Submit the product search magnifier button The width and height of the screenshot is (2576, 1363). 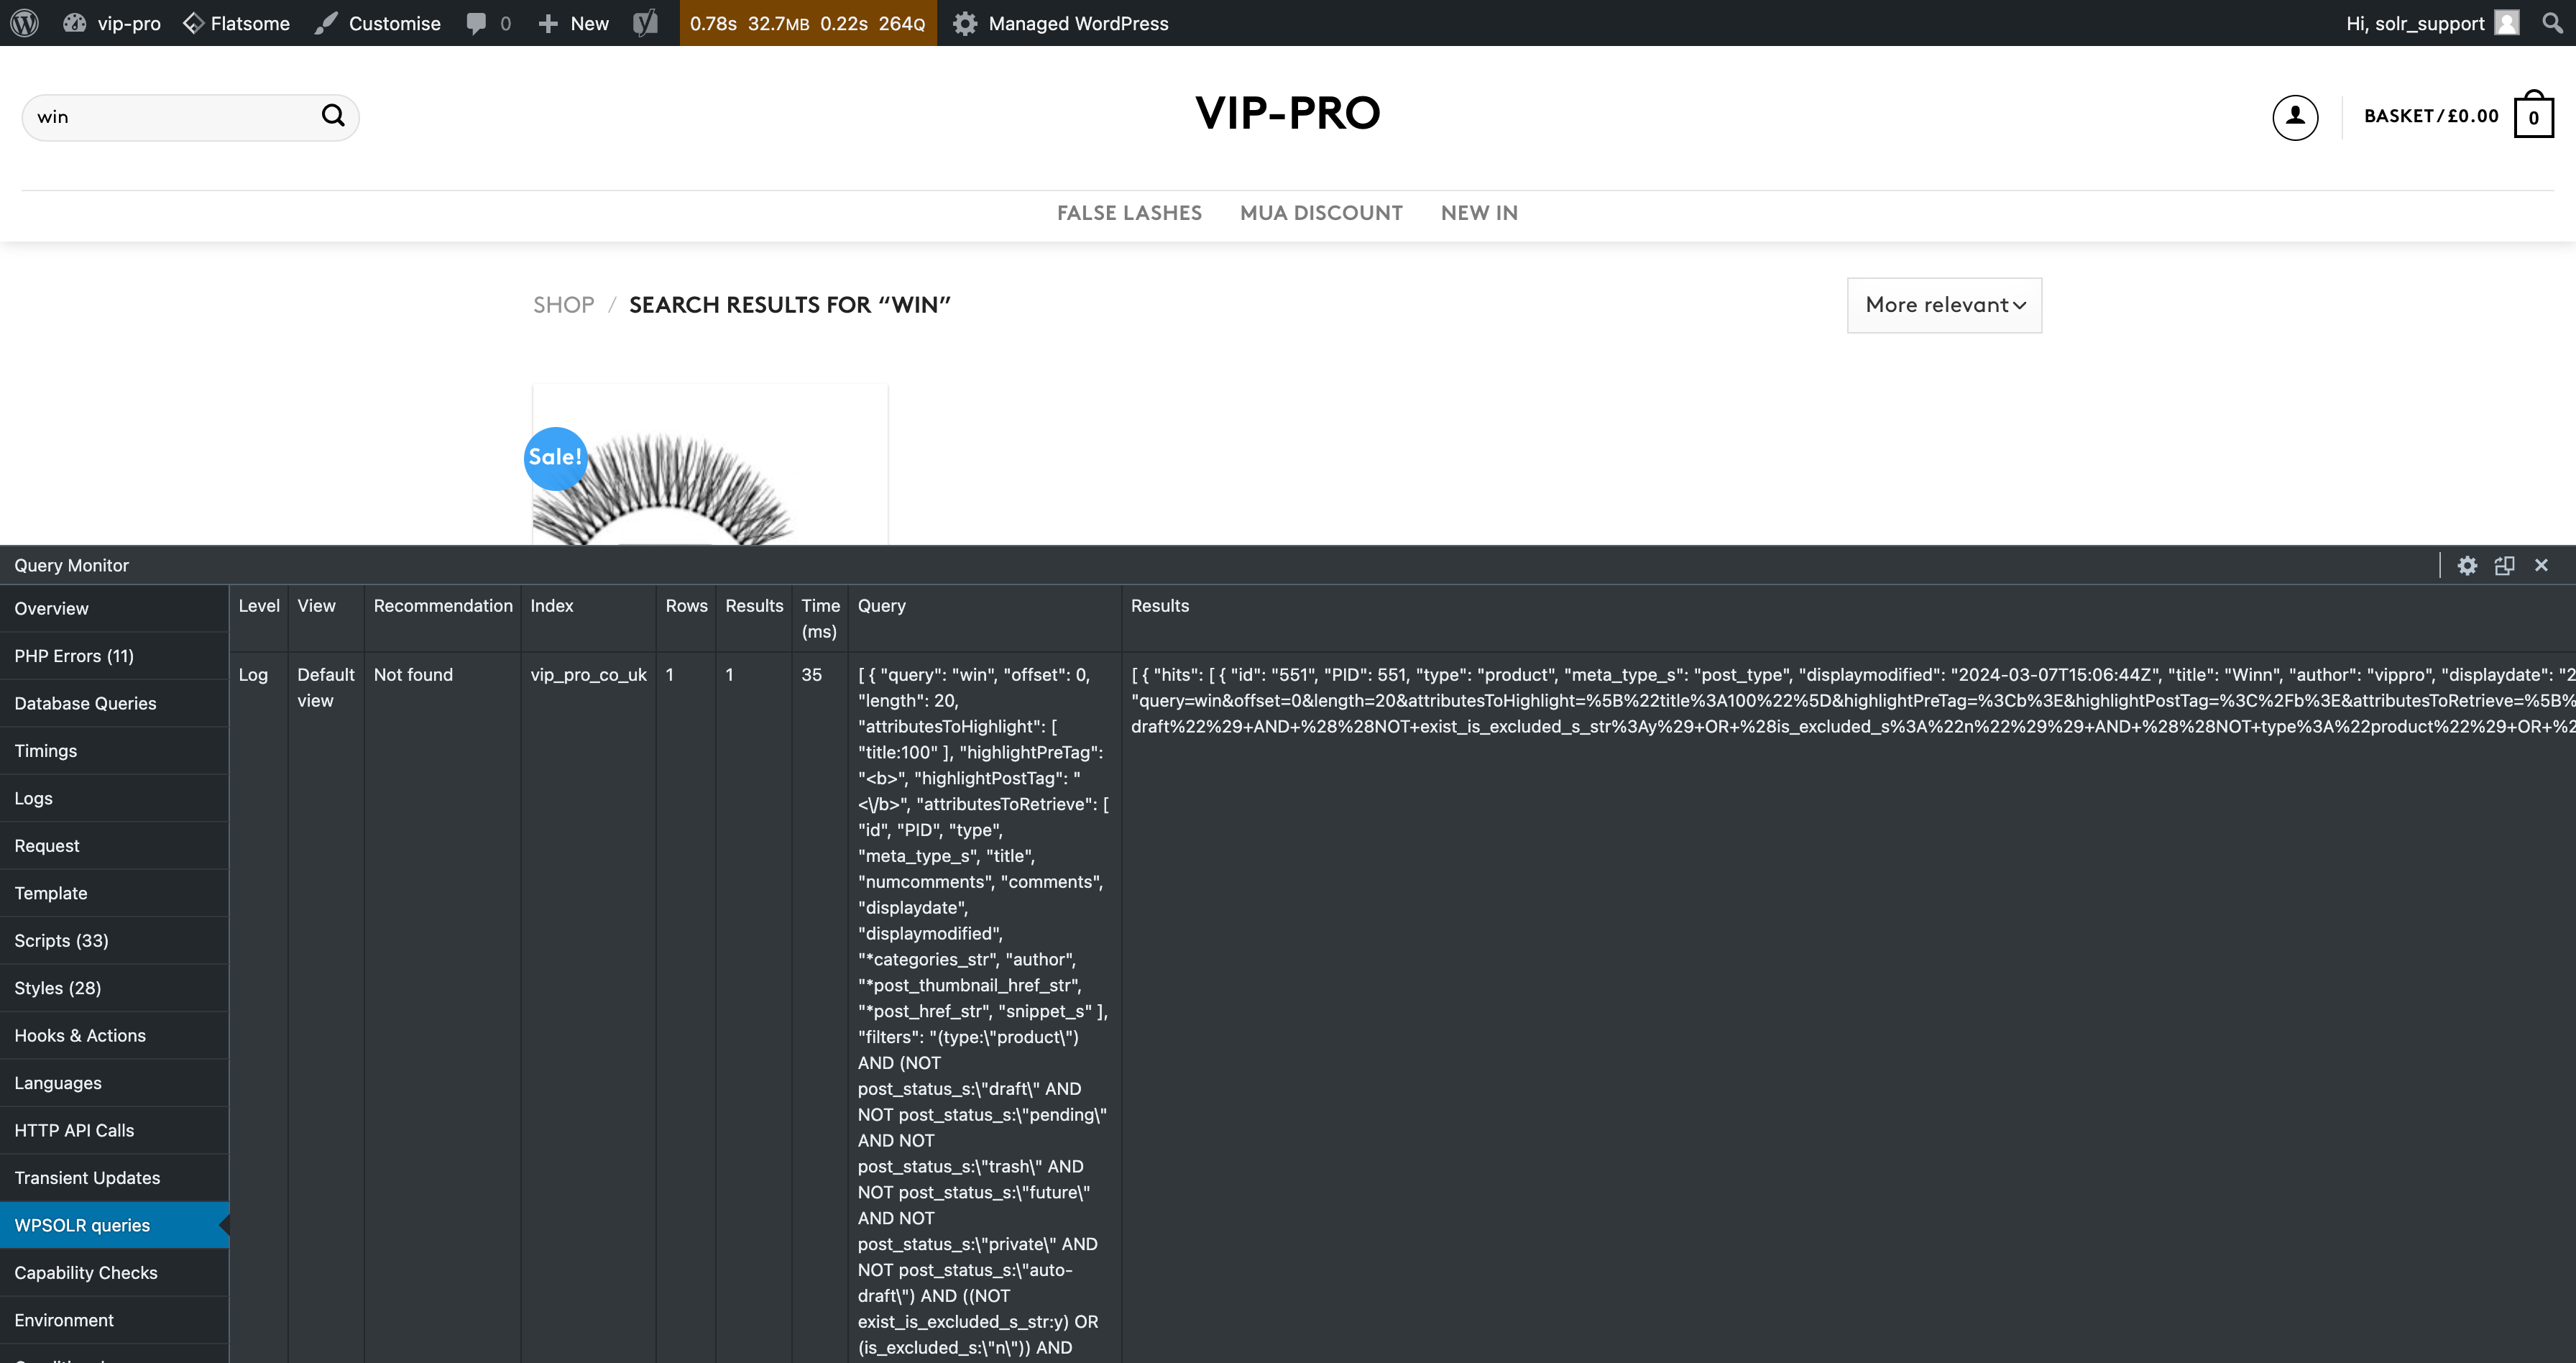(x=333, y=116)
